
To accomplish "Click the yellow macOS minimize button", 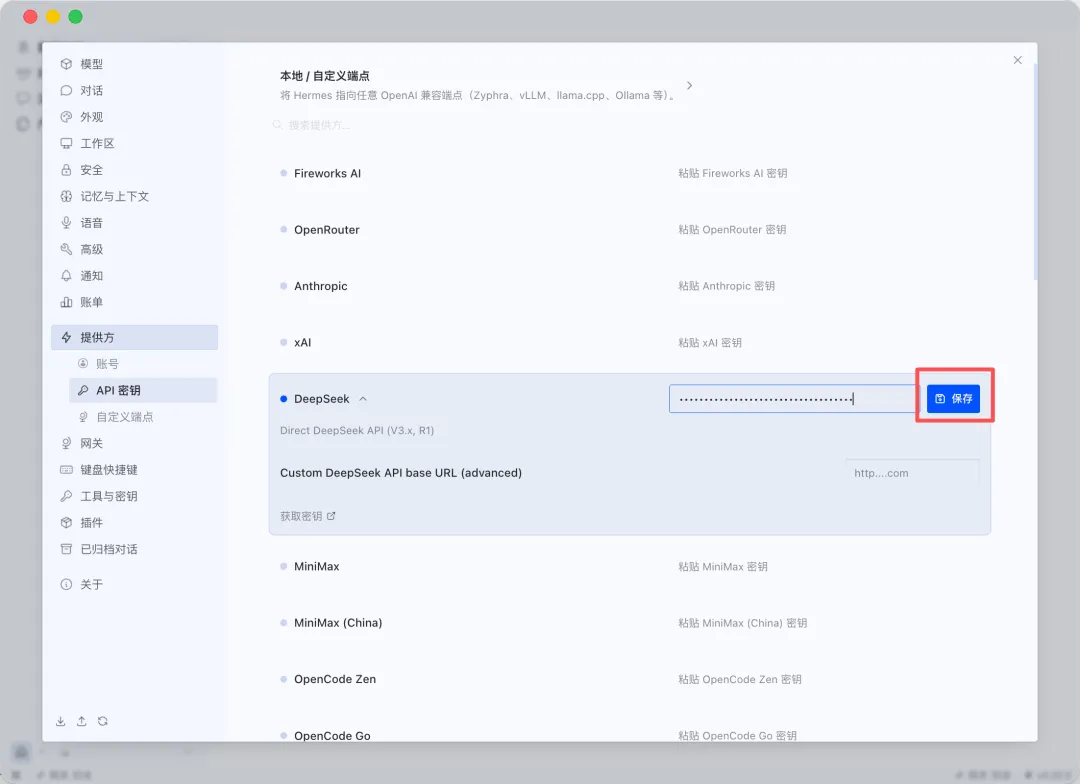I will (53, 17).
